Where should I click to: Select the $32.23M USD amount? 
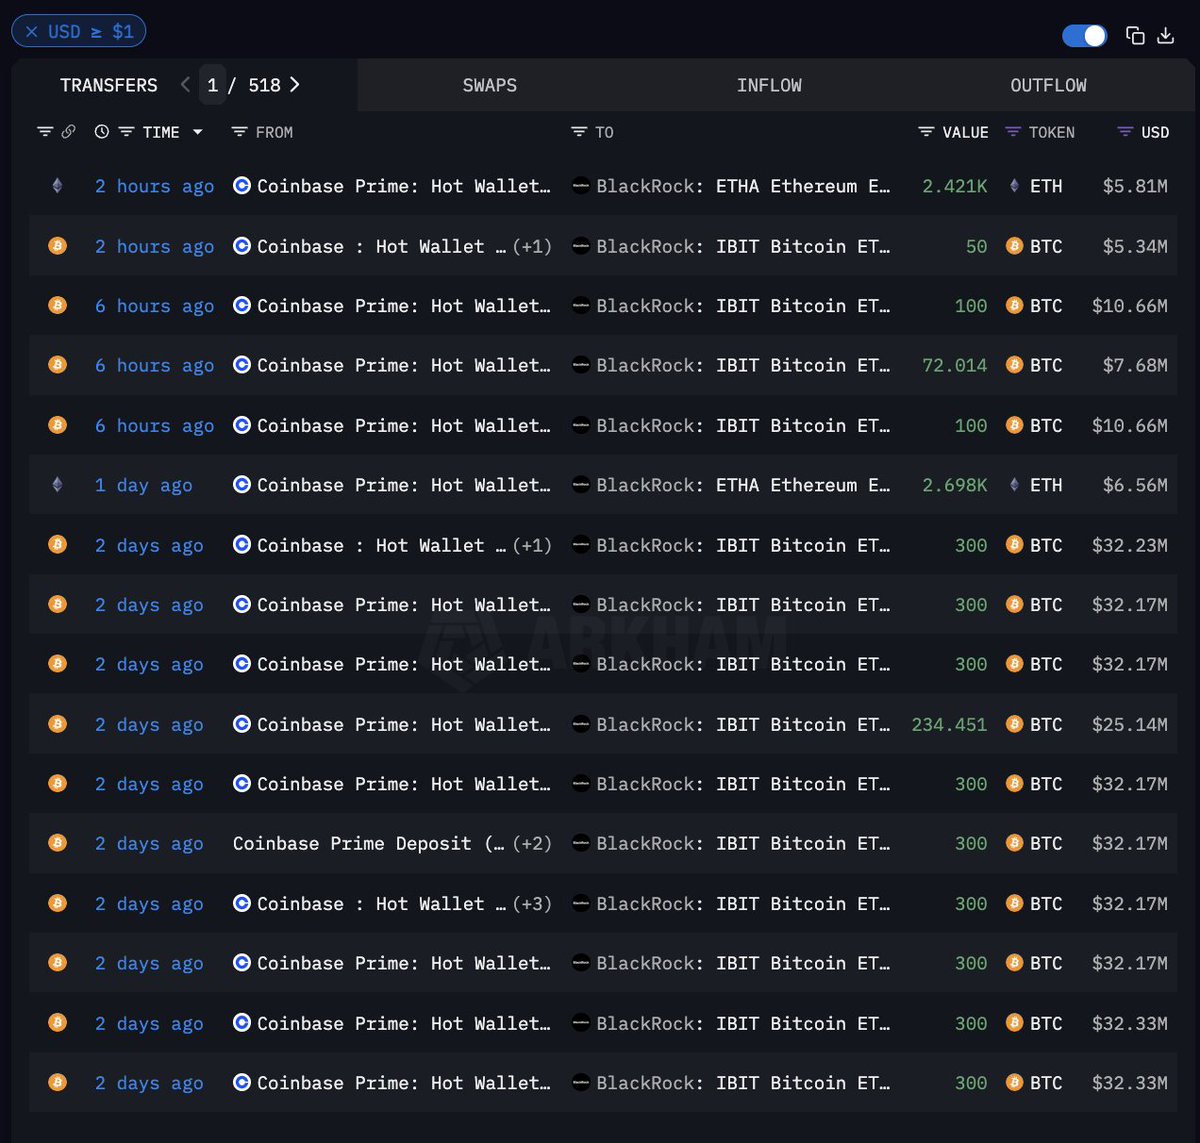[x=1130, y=545]
